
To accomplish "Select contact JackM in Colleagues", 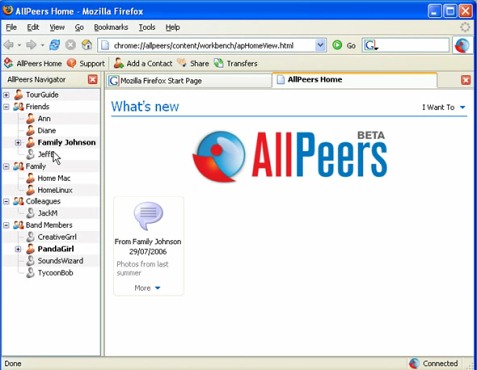I will pyautogui.click(x=47, y=213).
